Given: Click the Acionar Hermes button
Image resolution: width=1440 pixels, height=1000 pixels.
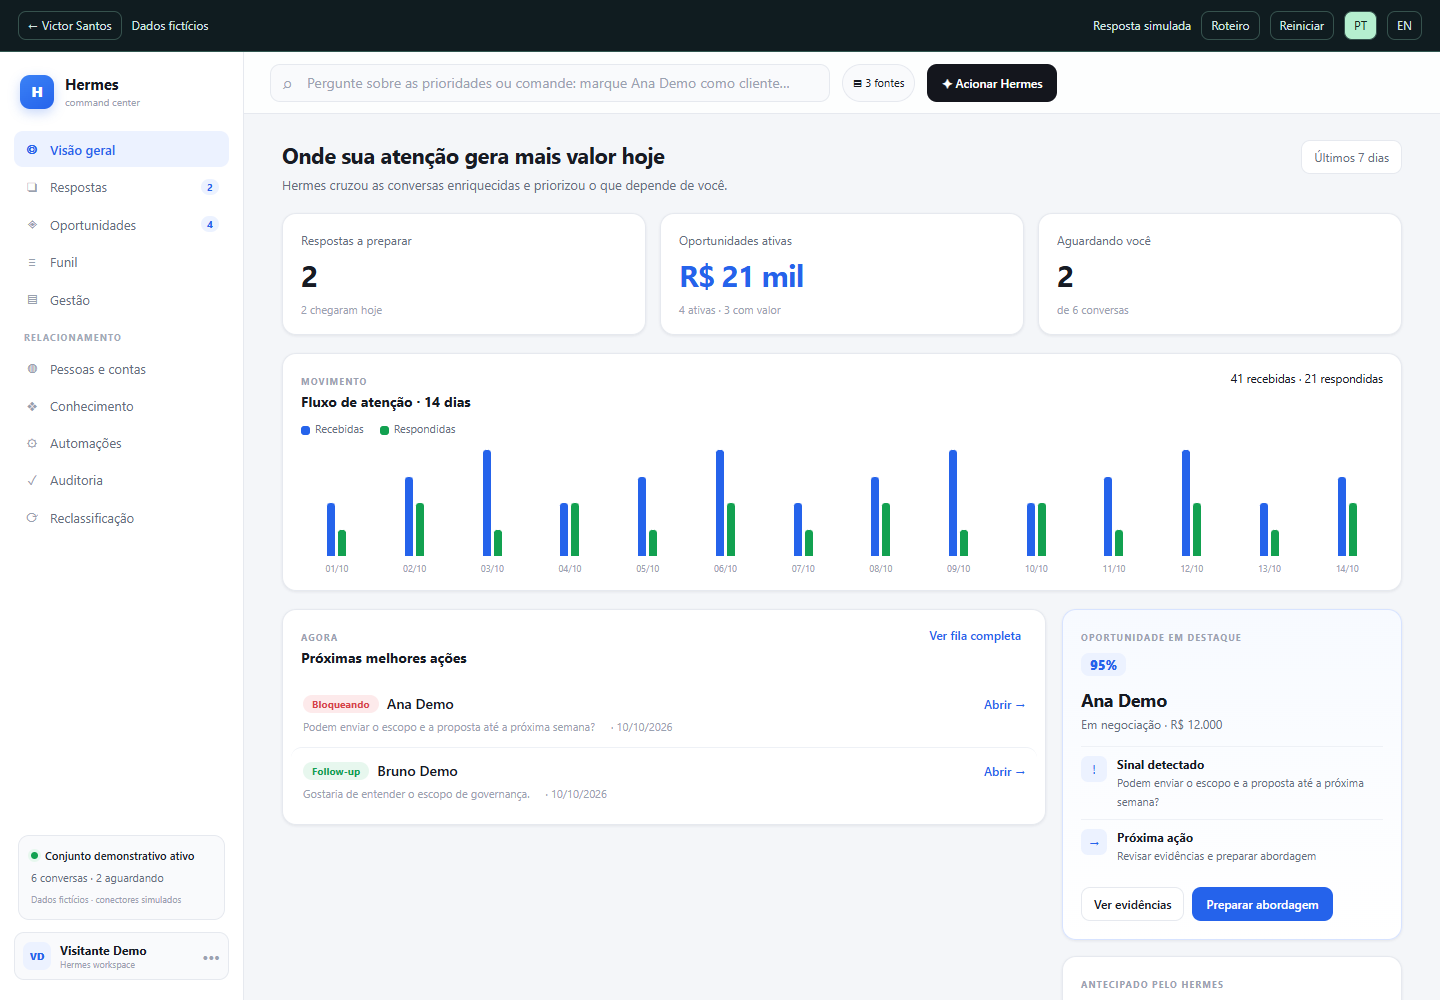Looking at the screenshot, I should pos(992,83).
